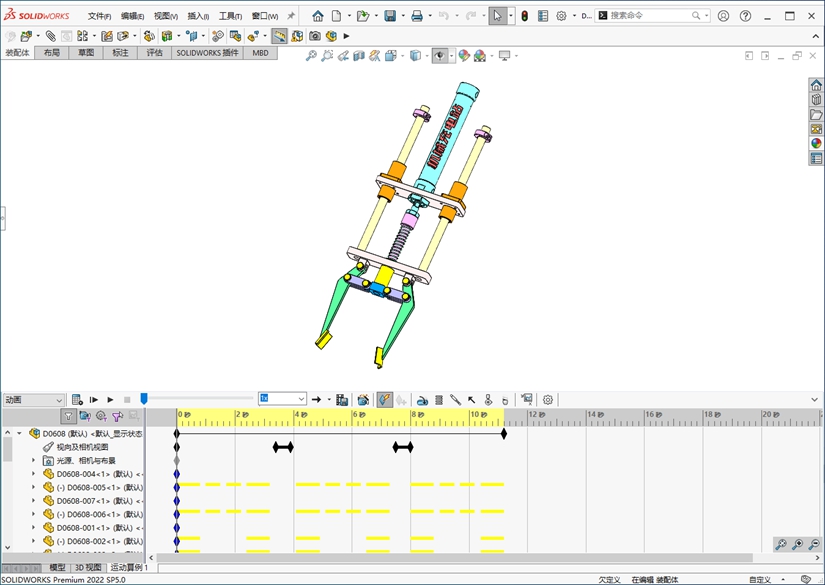Open the 工具 (Tools) menu
The height and width of the screenshot is (585, 825).
pos(230,16)
